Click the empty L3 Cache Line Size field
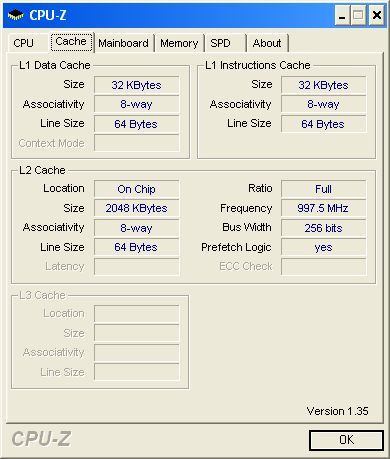Screen dimensions: 390x459 [x=137, y=372]
